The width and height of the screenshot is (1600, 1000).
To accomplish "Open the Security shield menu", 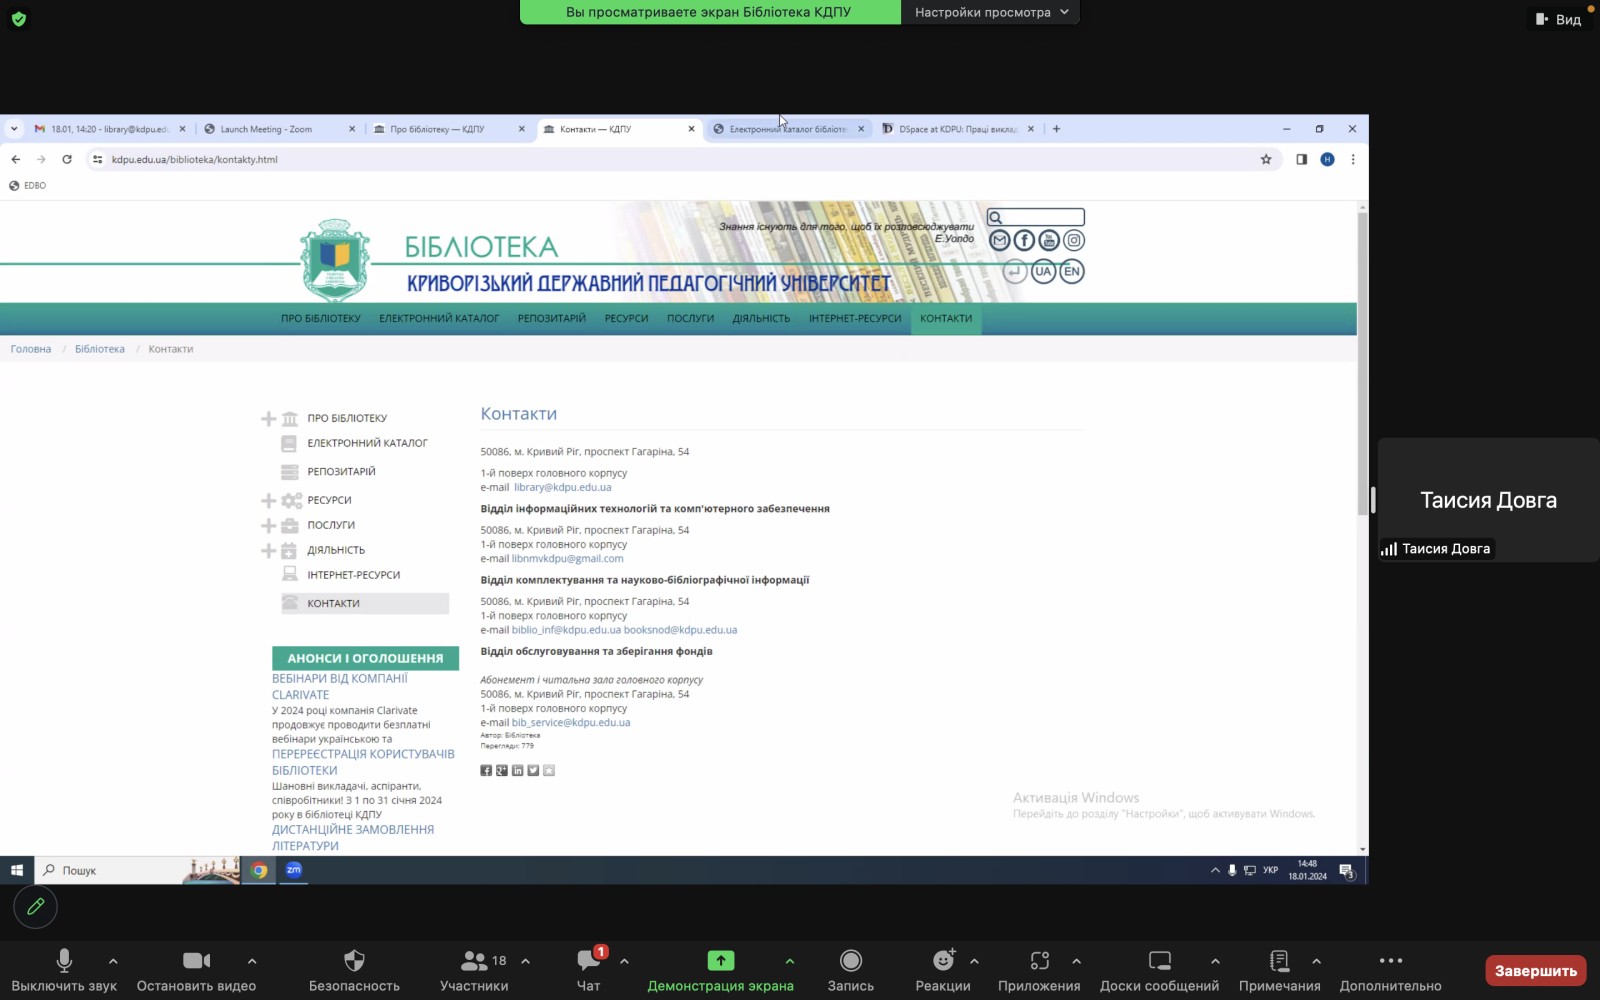I will (354, 970).
